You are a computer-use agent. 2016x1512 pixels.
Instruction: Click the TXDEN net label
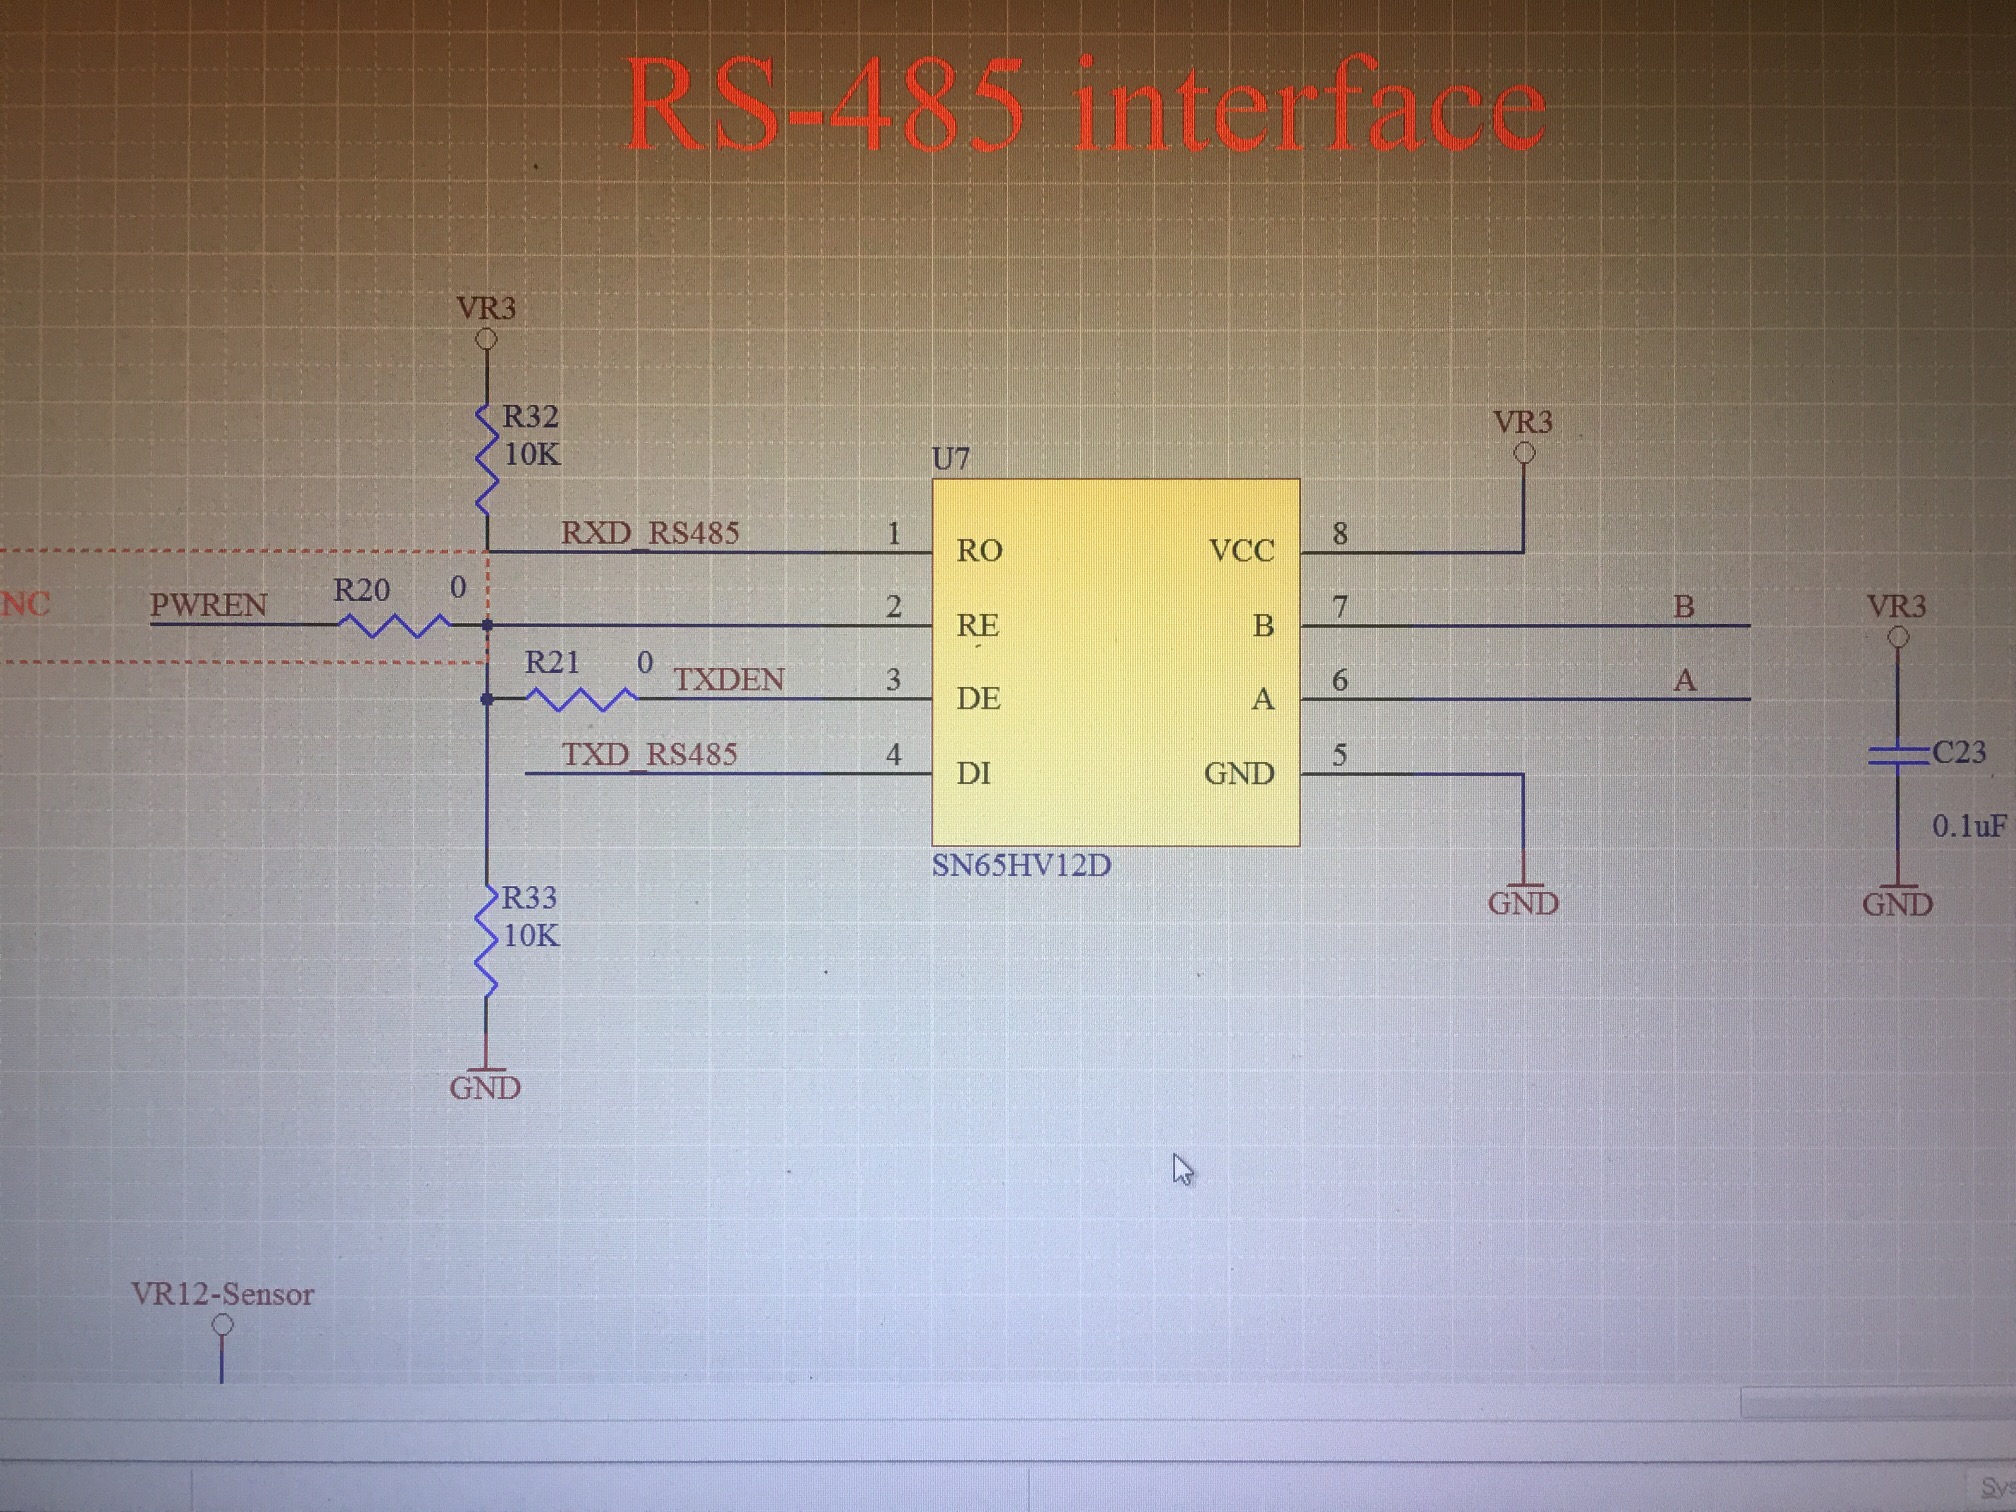coord(729,680)
